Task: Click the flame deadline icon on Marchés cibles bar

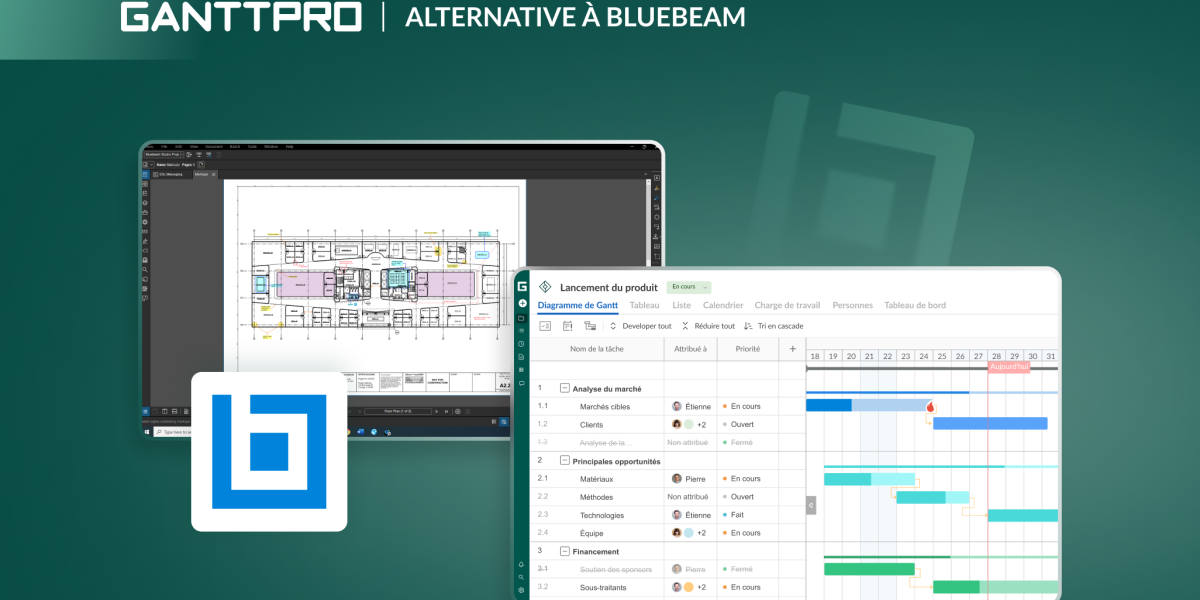Action: (930, 407)
